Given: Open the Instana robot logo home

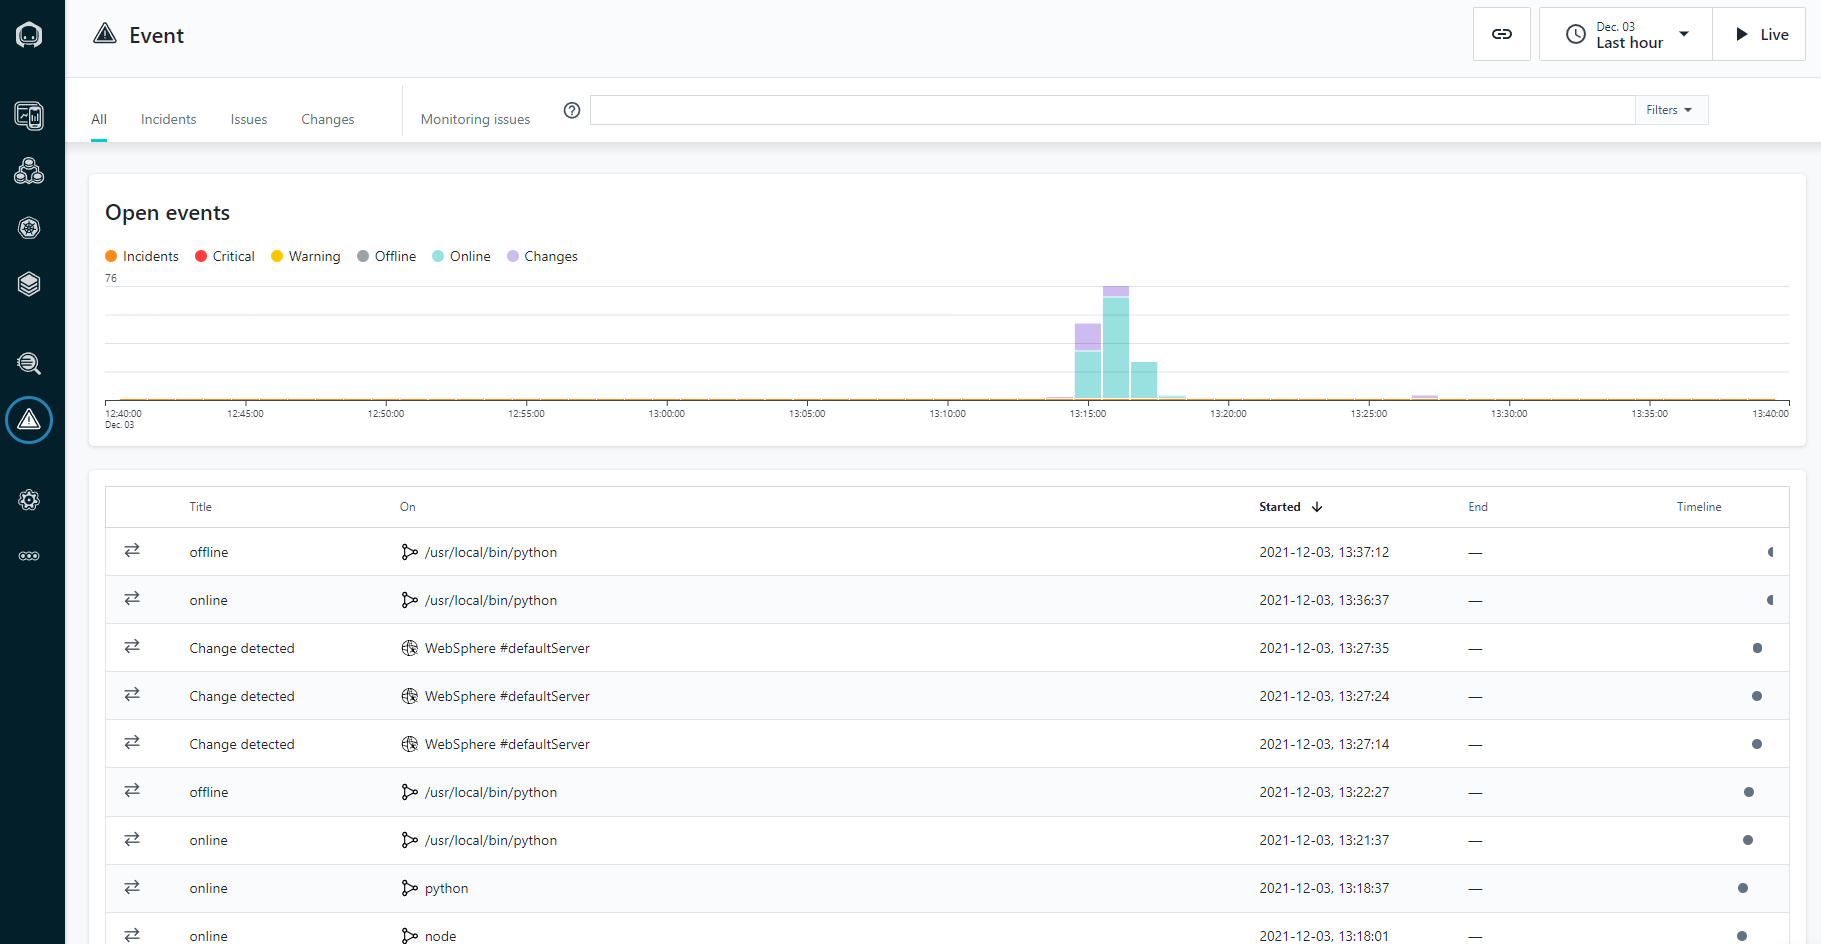Looking at the screenshot, I should coord(29,35).
